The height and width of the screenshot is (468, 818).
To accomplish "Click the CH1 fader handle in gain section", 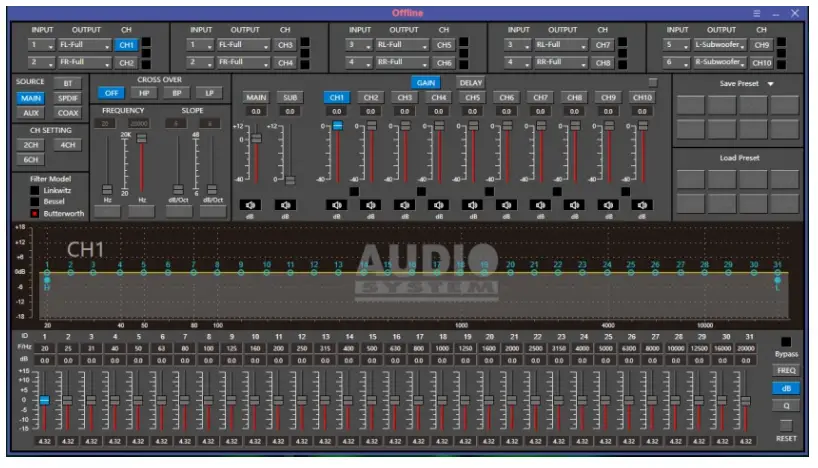I will click(338, 125).
